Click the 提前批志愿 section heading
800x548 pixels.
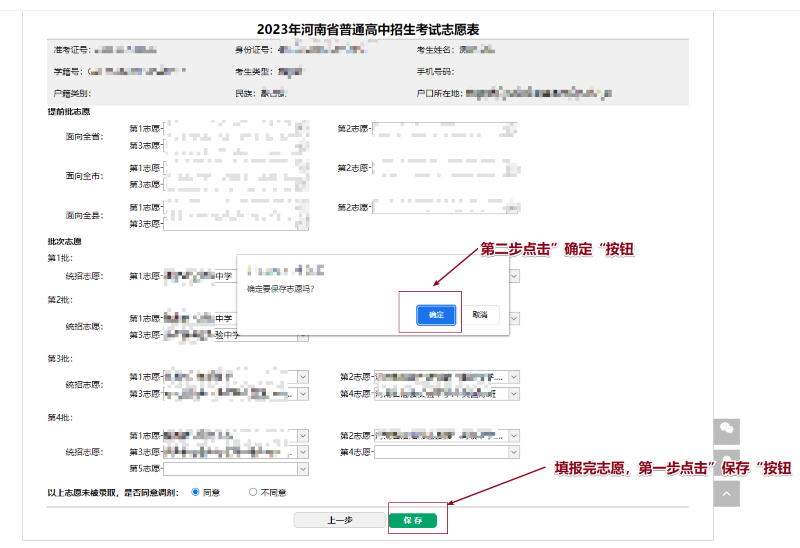[x=69, y=111]
